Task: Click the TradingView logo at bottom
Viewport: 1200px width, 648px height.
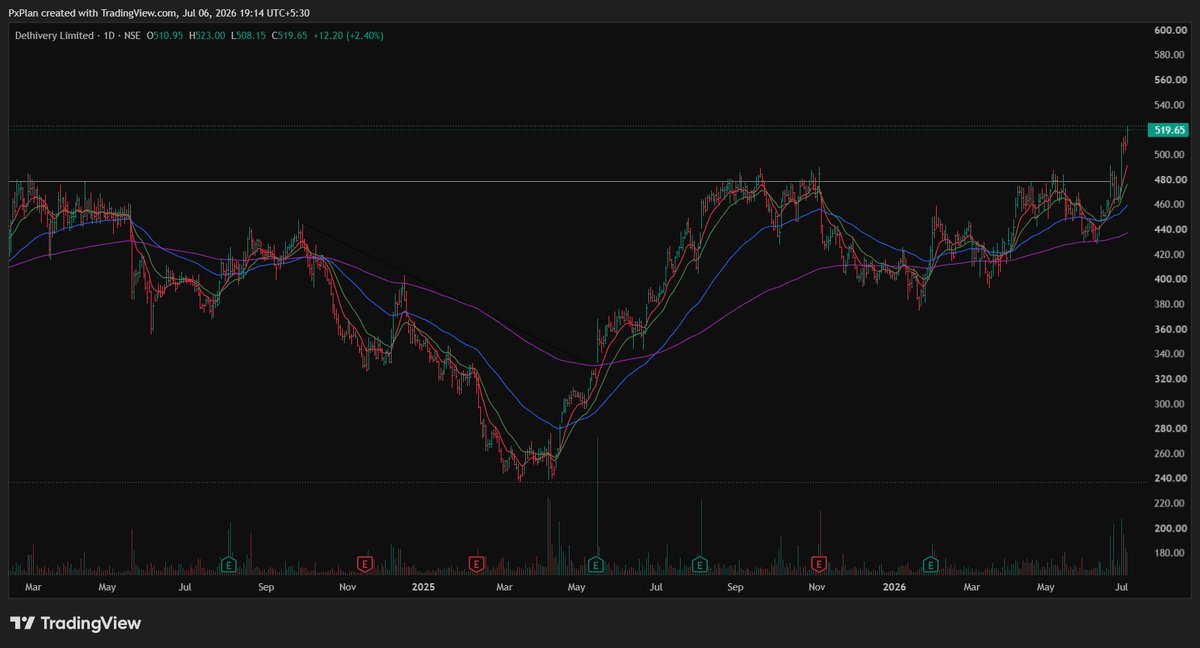Action: pos(76,624)
